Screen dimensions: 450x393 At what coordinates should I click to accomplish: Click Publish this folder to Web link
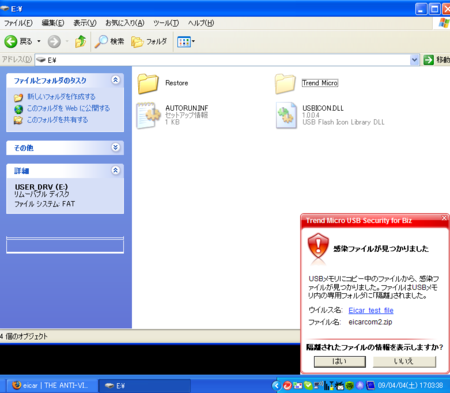click(x=68, y=108)
